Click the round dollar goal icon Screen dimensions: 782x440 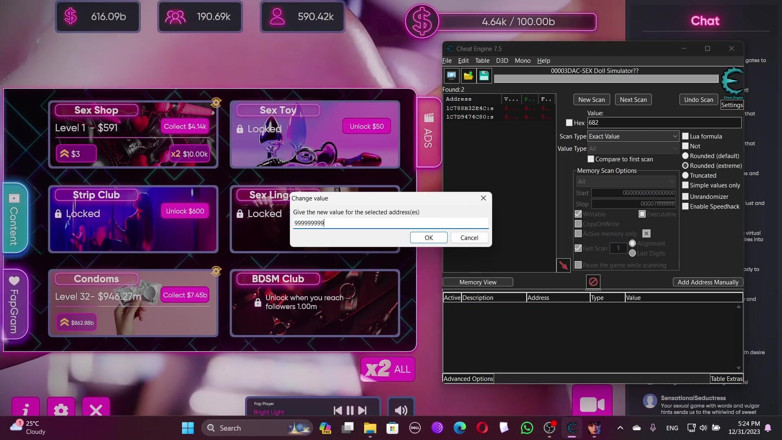coord(421,21)
